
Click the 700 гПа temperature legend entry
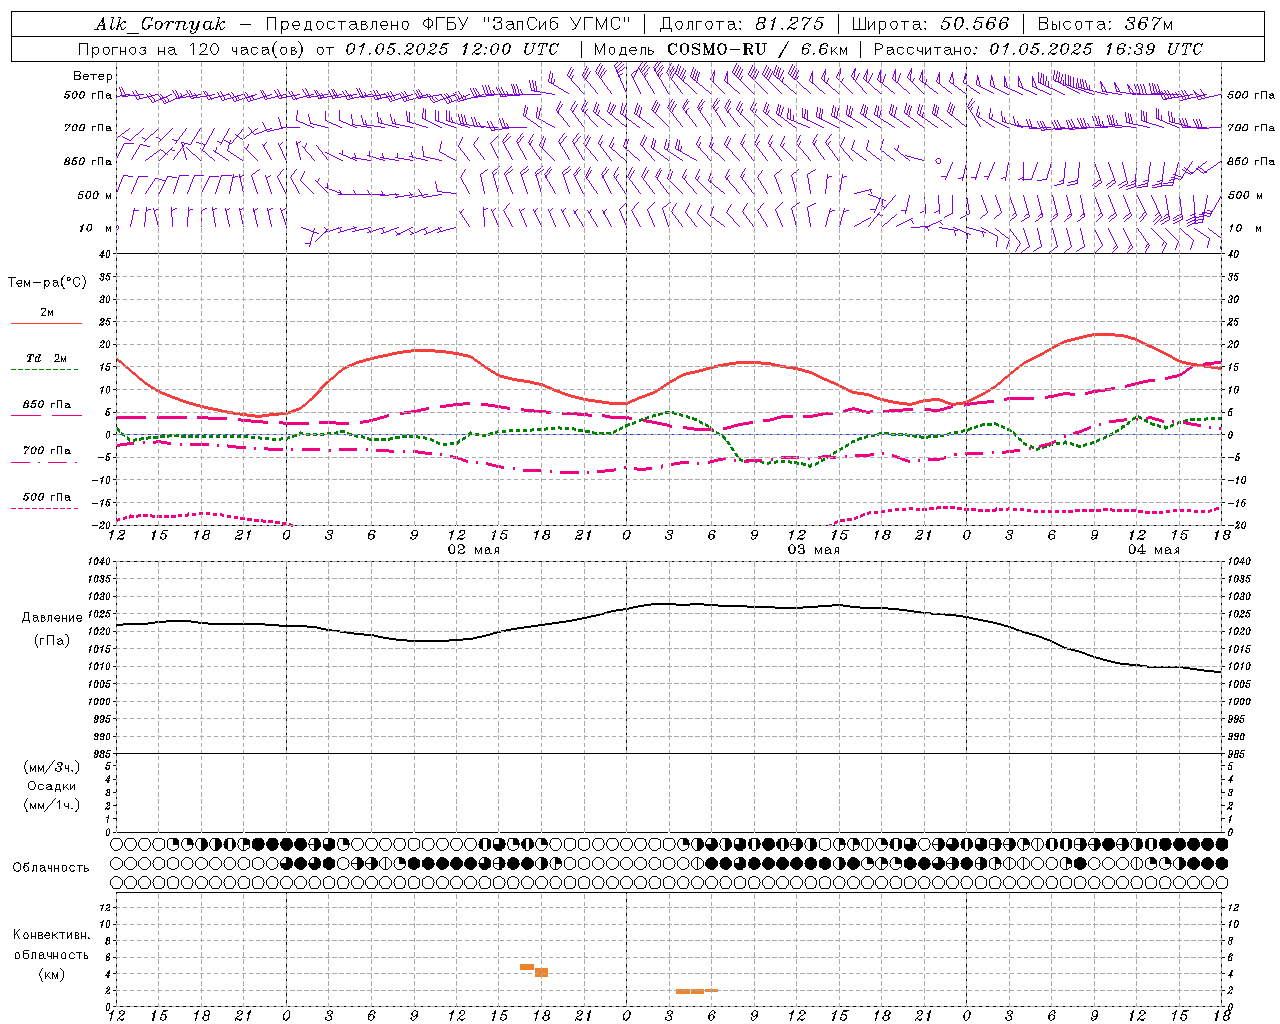click(47, 451)
